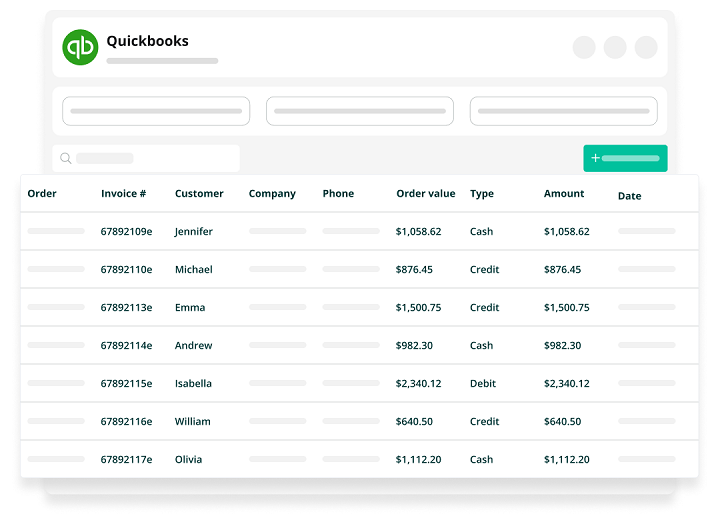This screenshot has width=720, height=516.
Task: Sort by the Customer column header
Action: pyautogui.click(x=199, y=194)
